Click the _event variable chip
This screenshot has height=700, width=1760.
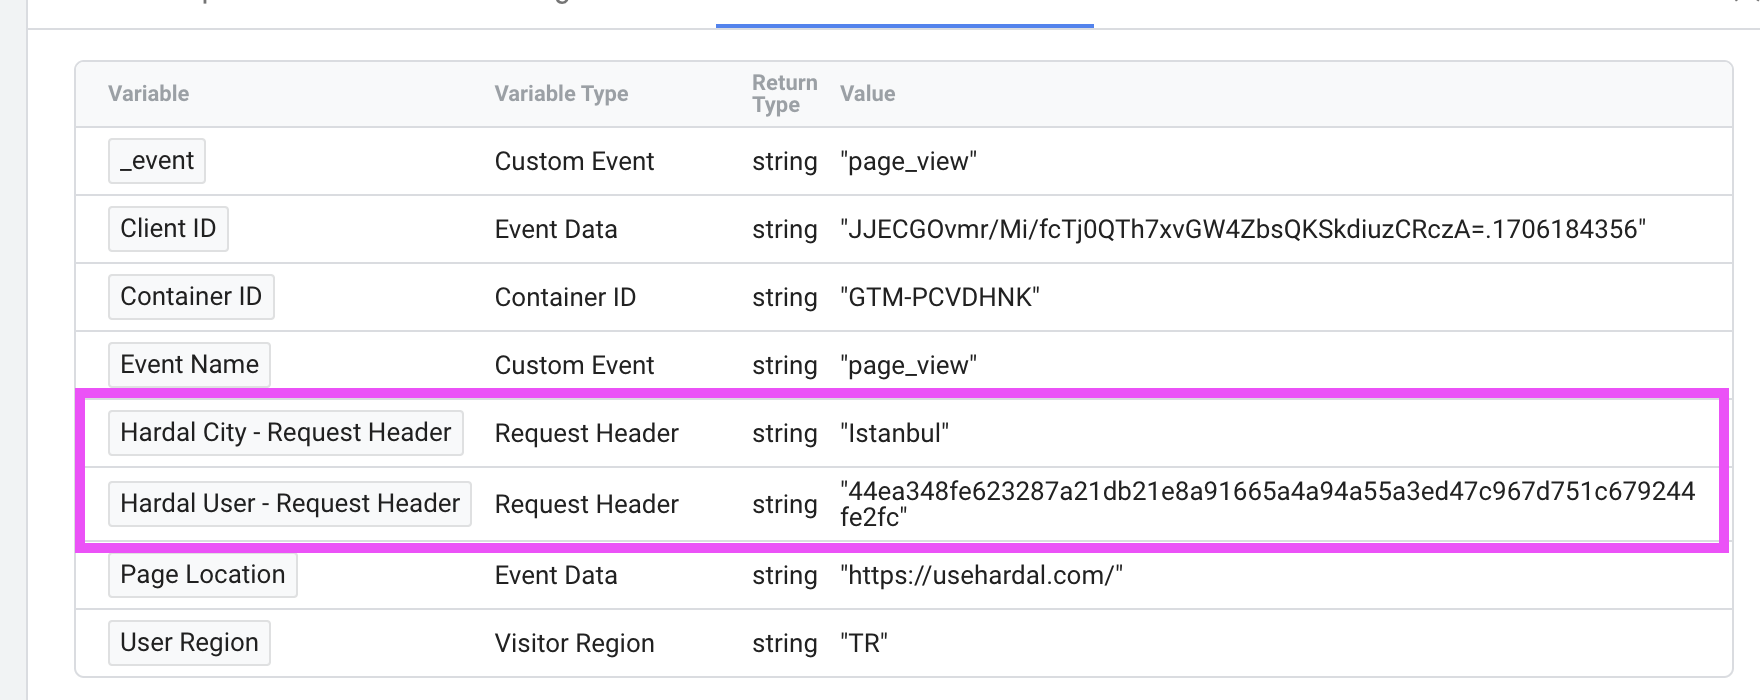click(157, 161)
